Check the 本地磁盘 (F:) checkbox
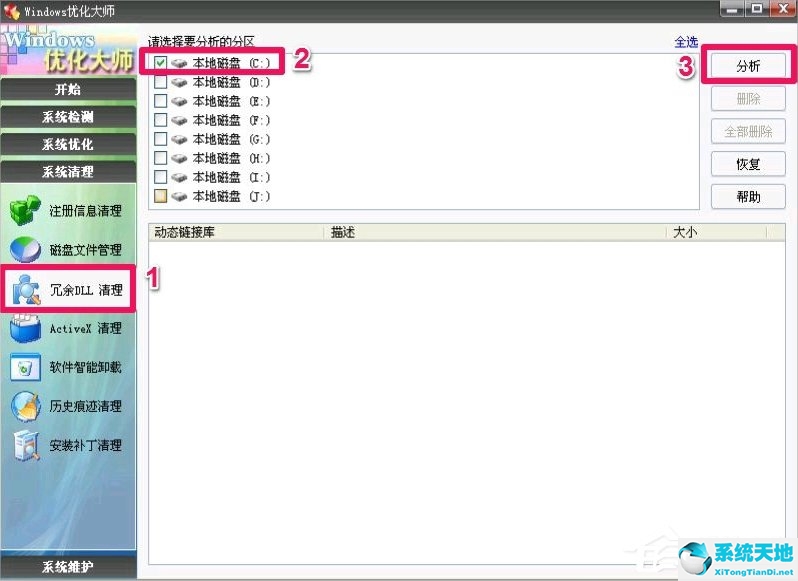 (x=160, y=120)
